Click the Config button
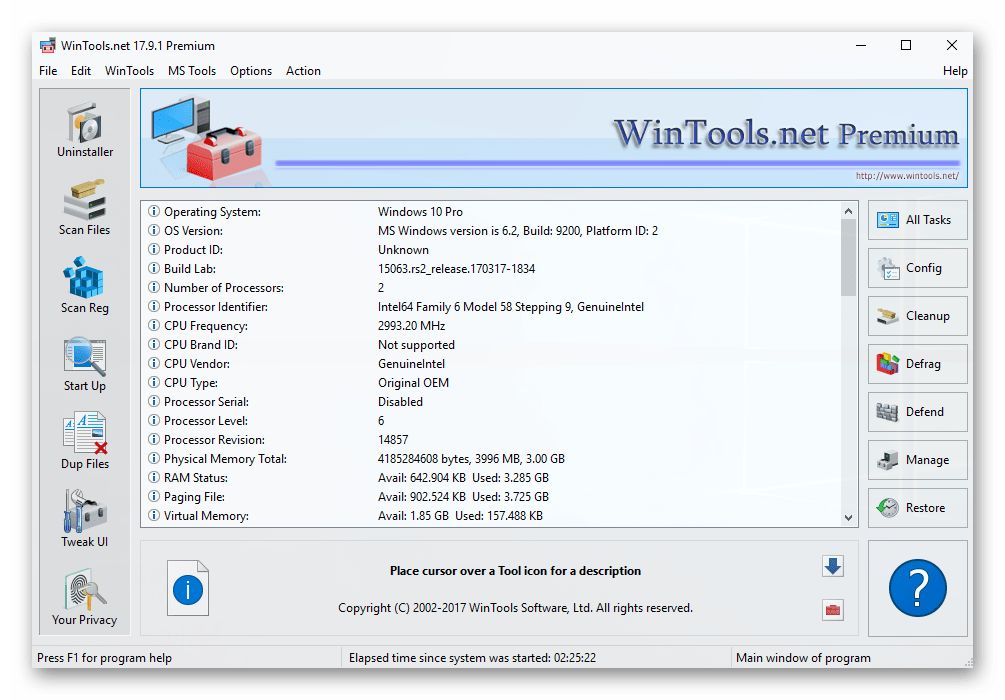Image resolution: width=1005 pixels, height=700 pixels. [917, 268]
